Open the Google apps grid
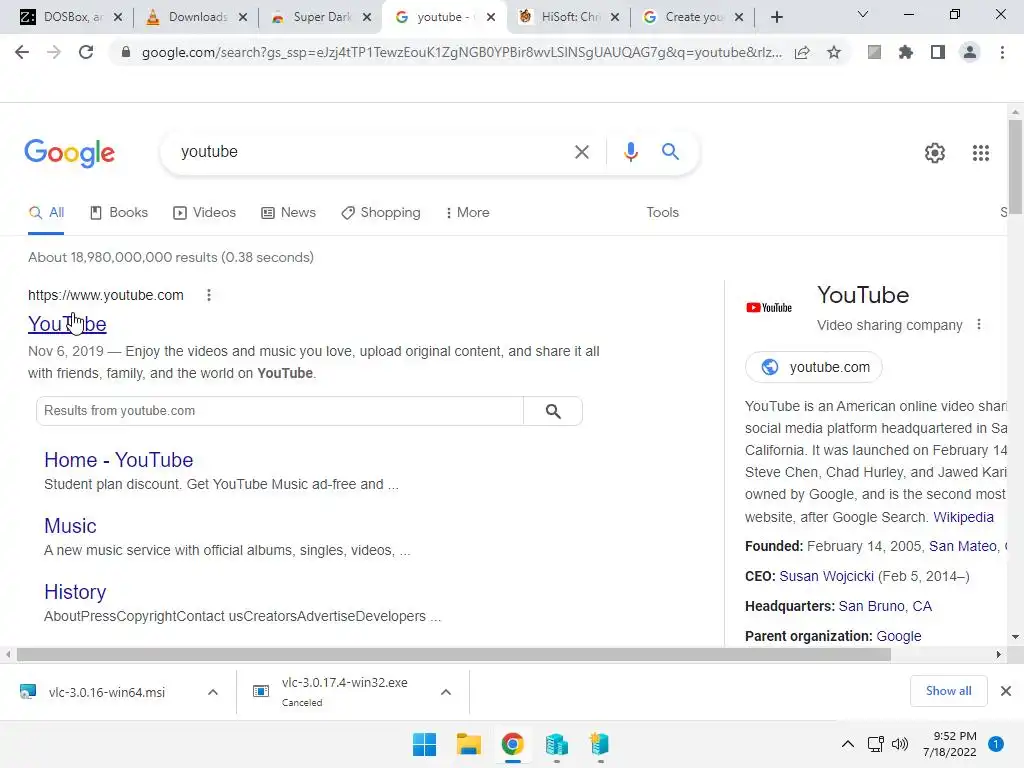The height and width of the screenshot is (768, 1024). (980, 153)
